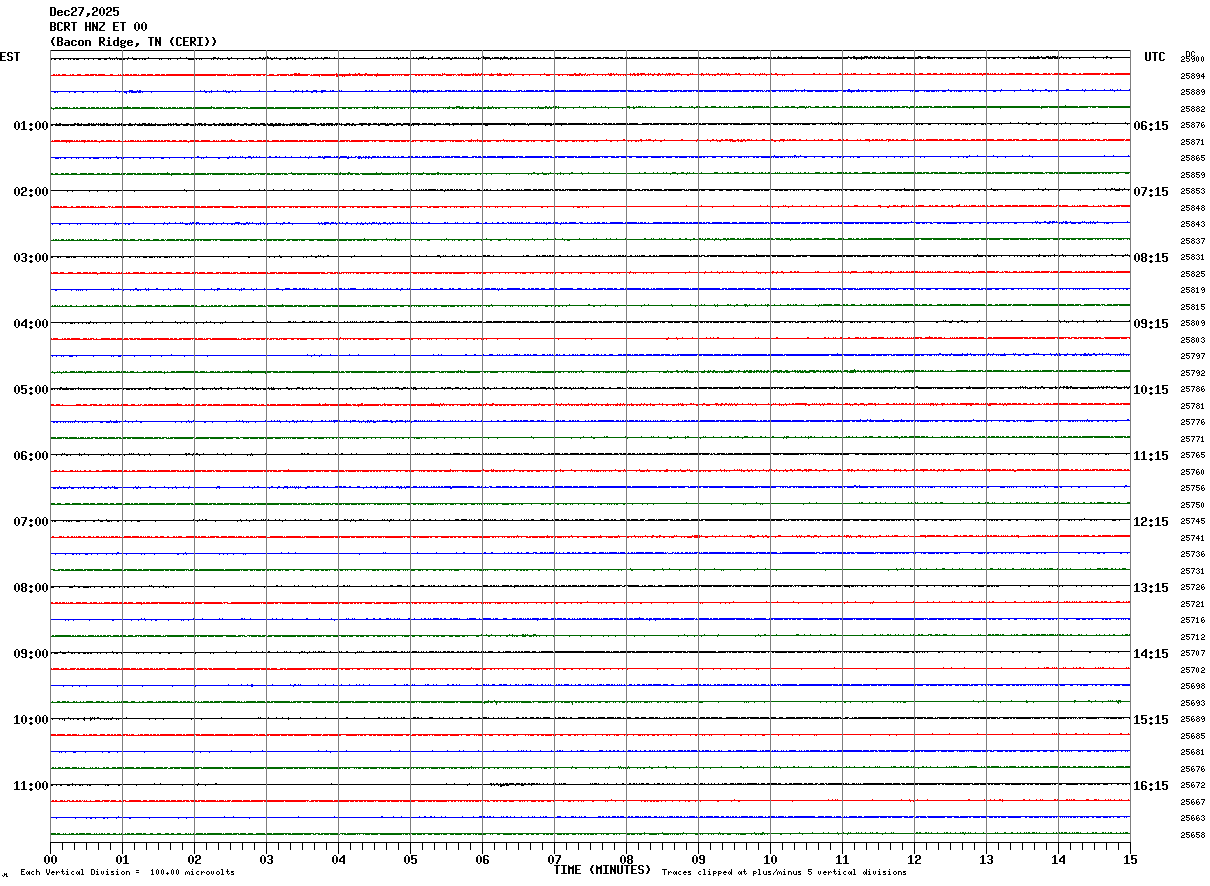Select the 03:00 EST row label
The image size is (1210, 886).
[31, 258]
